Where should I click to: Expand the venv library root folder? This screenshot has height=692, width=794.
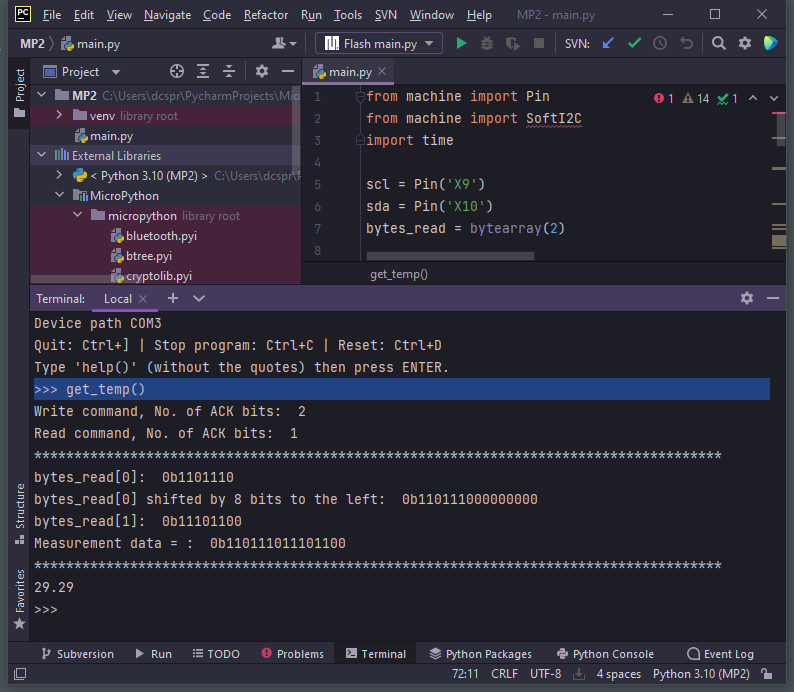60,116
